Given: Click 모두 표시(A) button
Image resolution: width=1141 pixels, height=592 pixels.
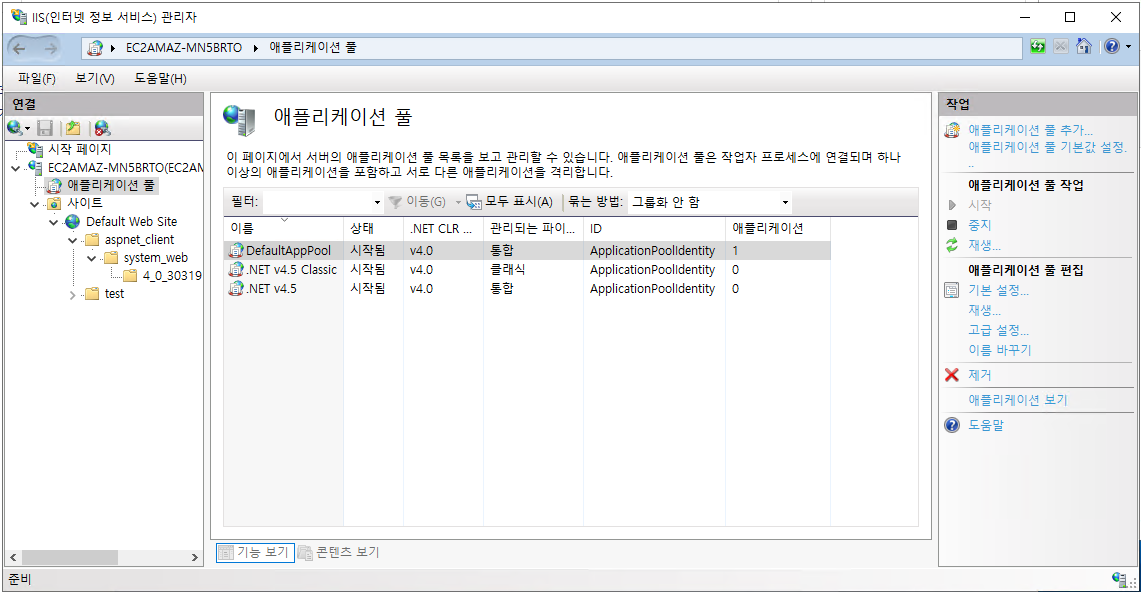Looking at the screenshot, I should 510,201.
